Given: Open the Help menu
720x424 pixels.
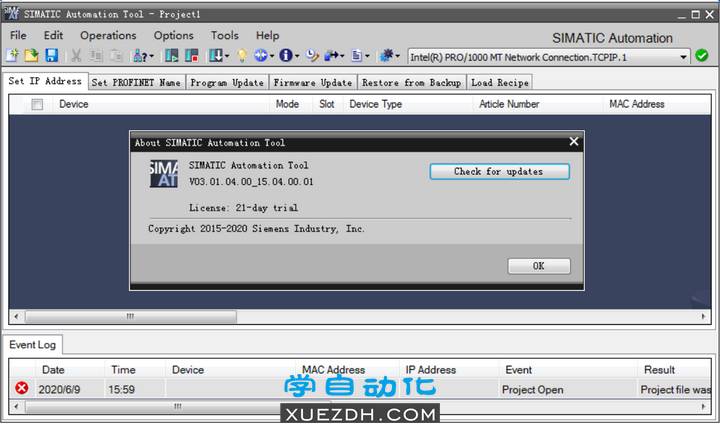Looking at the screenshot, I should click(267, 35).
